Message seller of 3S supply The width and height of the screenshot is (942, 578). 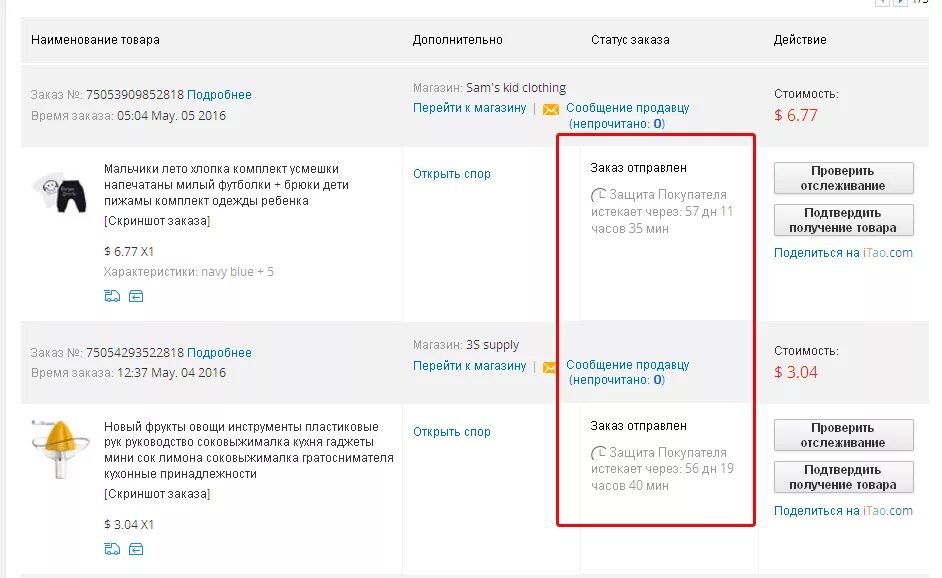pyautogui.click(x=627, y=372)
